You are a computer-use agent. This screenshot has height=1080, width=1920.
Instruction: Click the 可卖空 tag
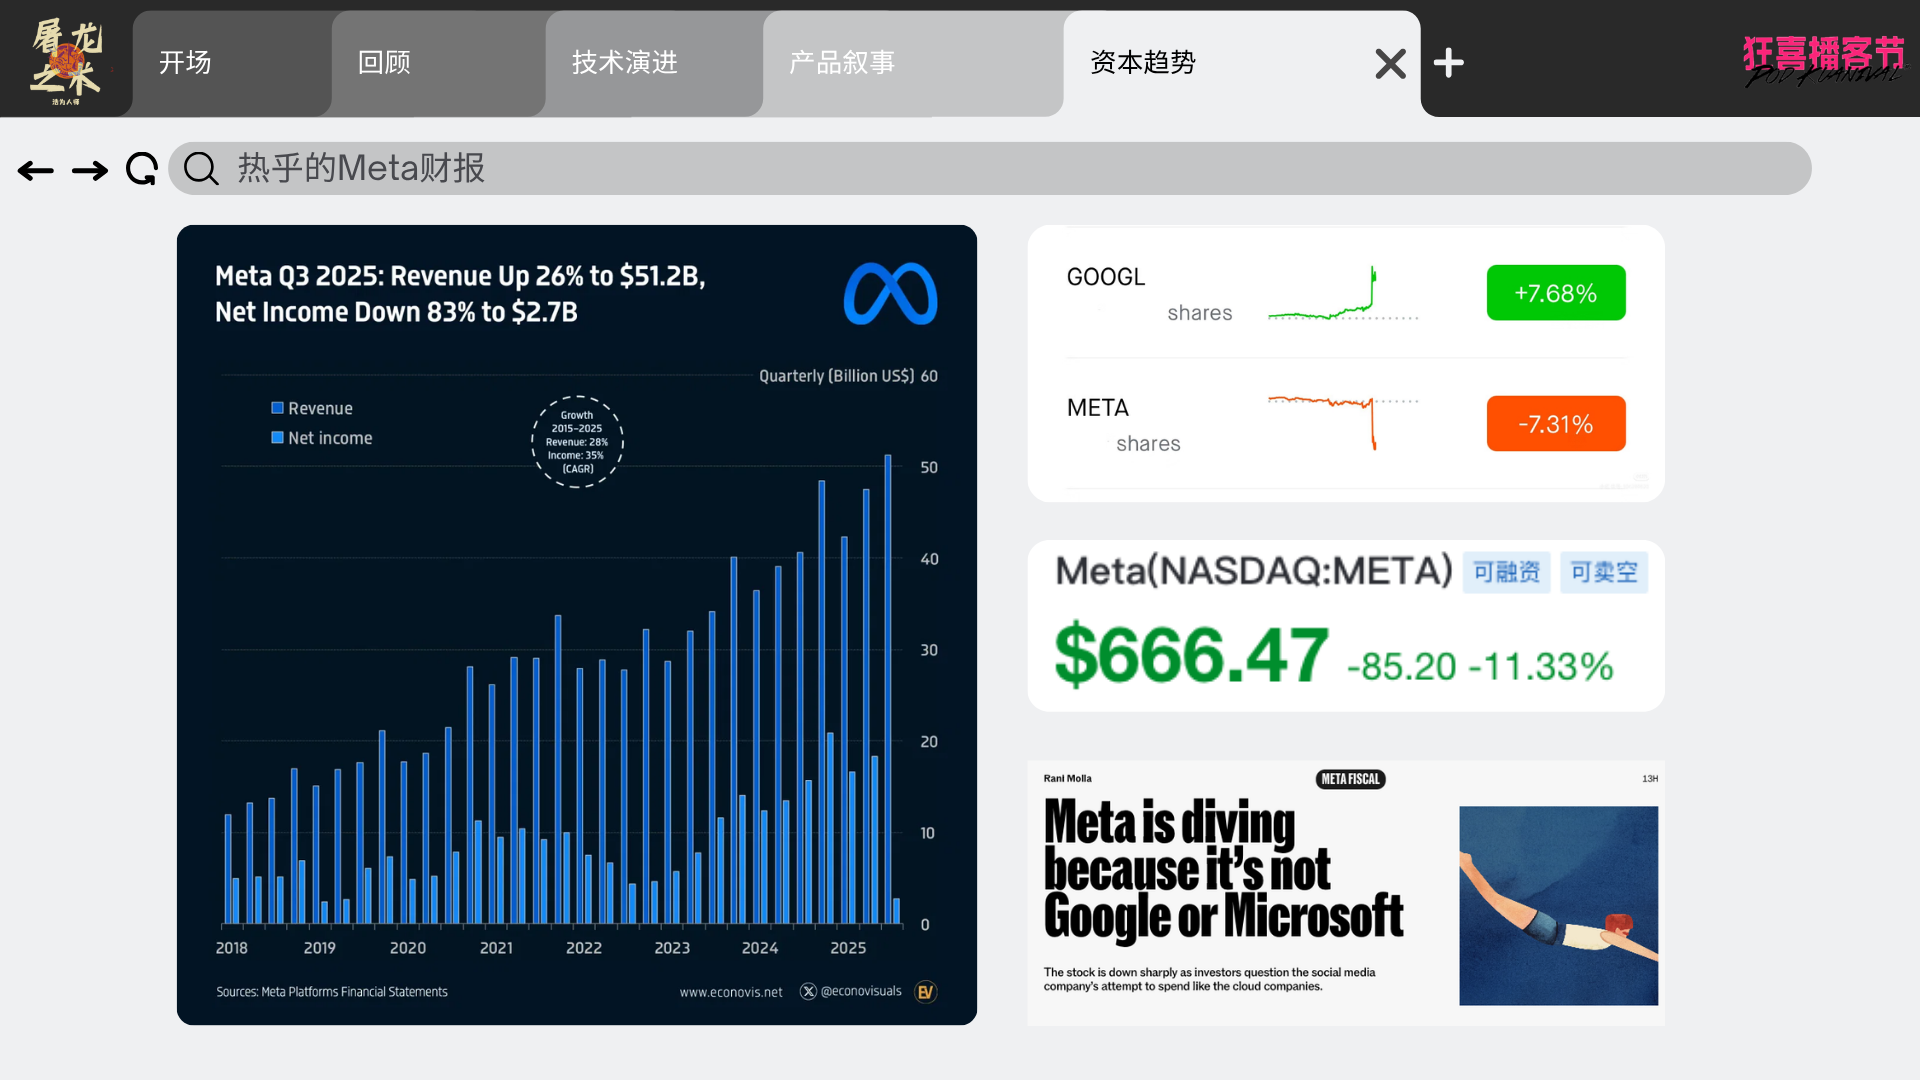(x=1603, y=572)
